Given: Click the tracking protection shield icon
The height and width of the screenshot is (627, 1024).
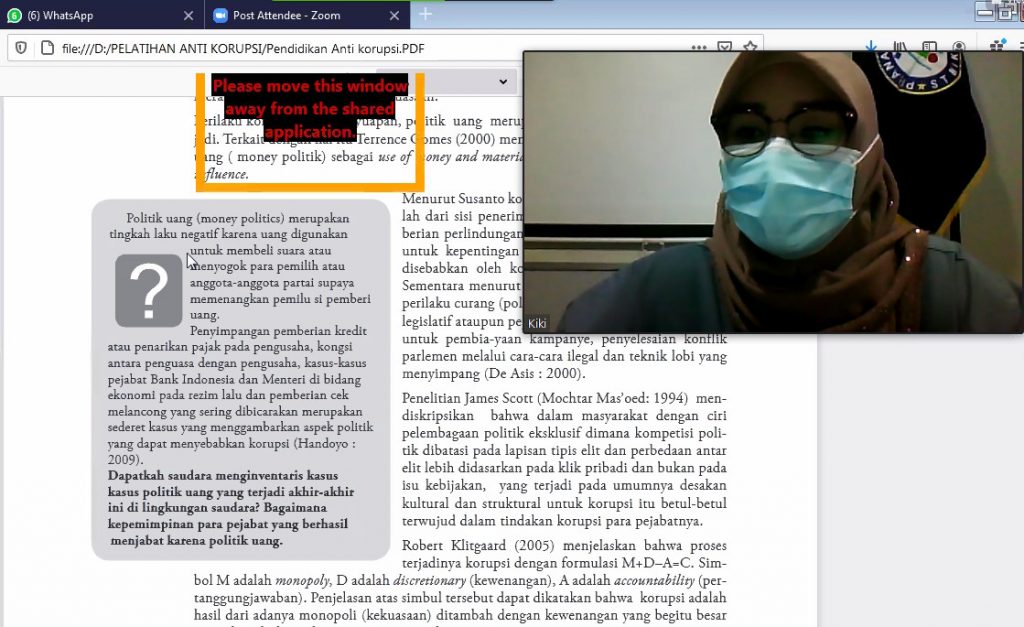Looking at the screenshot, I should point(21,48).
